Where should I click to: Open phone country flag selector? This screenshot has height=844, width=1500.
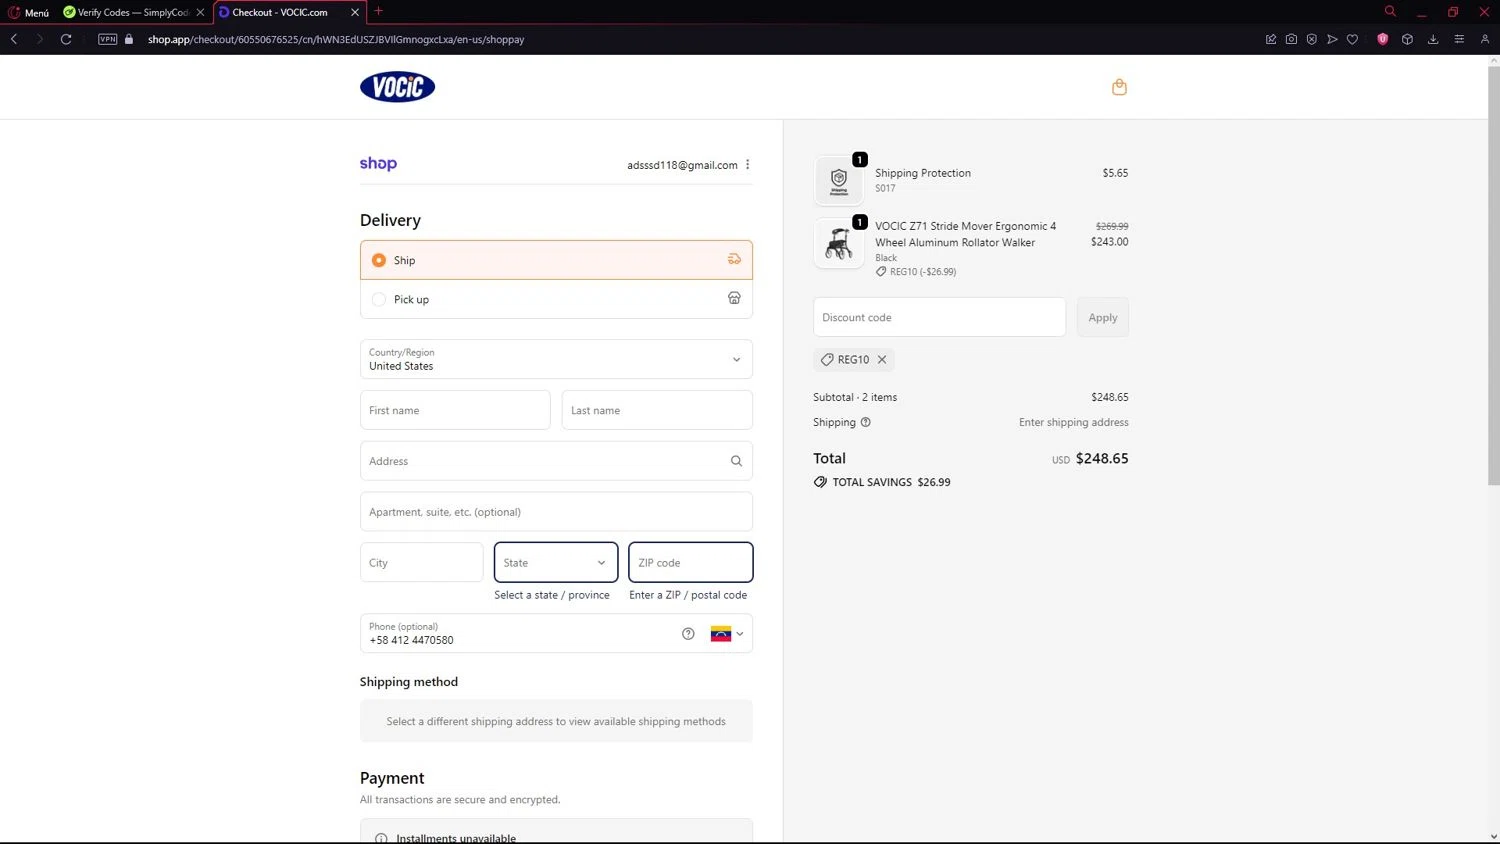coord(727,634)
